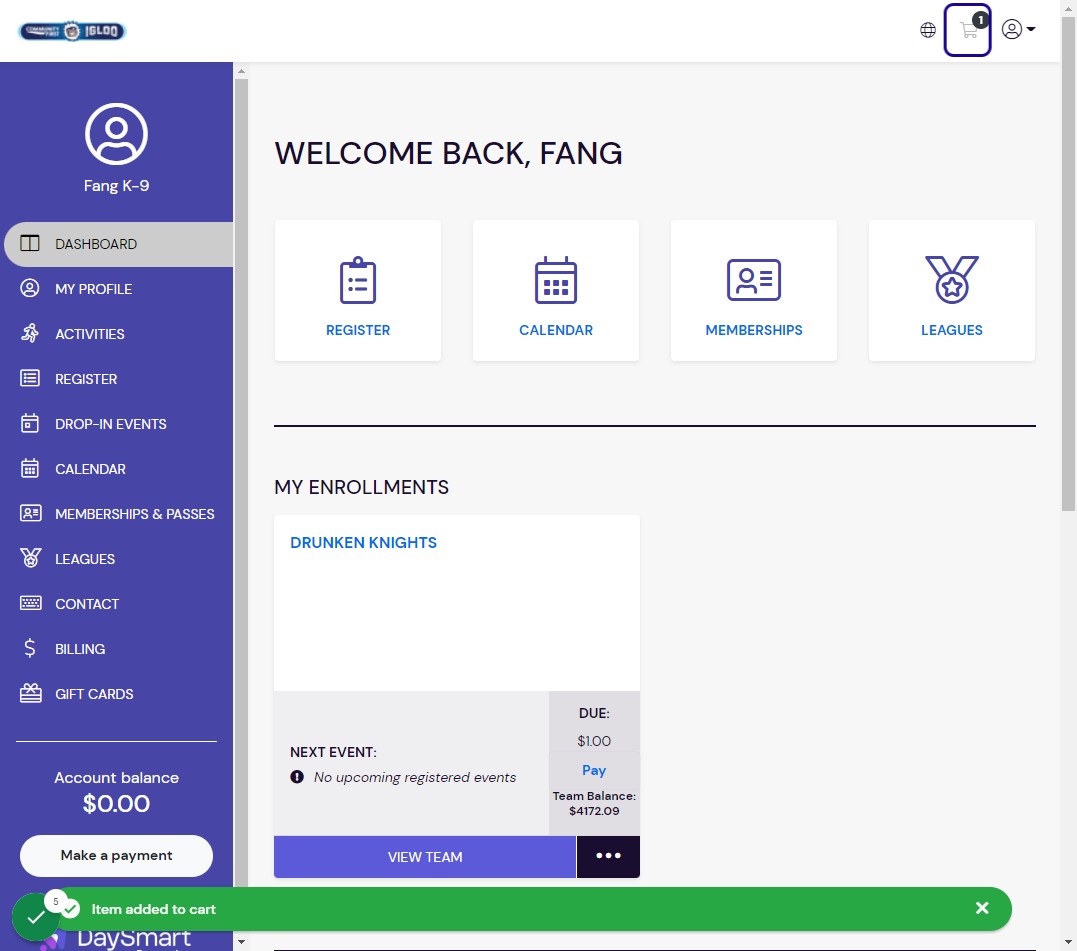This screenshot has height=951, width=1077.
Task: Click the Billing dollar sign icon
Action: coord(30,648)
